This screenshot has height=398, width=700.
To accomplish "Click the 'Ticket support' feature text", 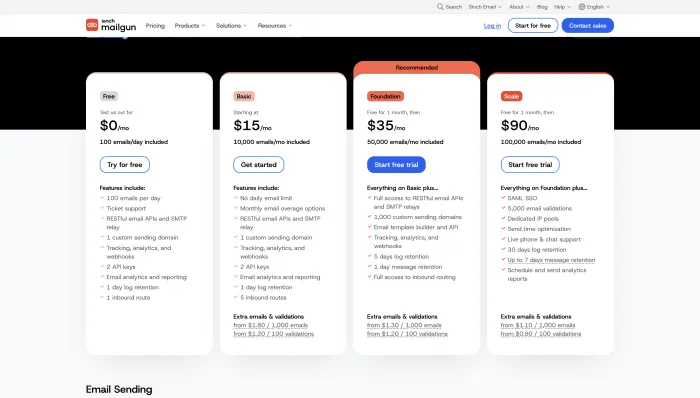I will point(126,208).
